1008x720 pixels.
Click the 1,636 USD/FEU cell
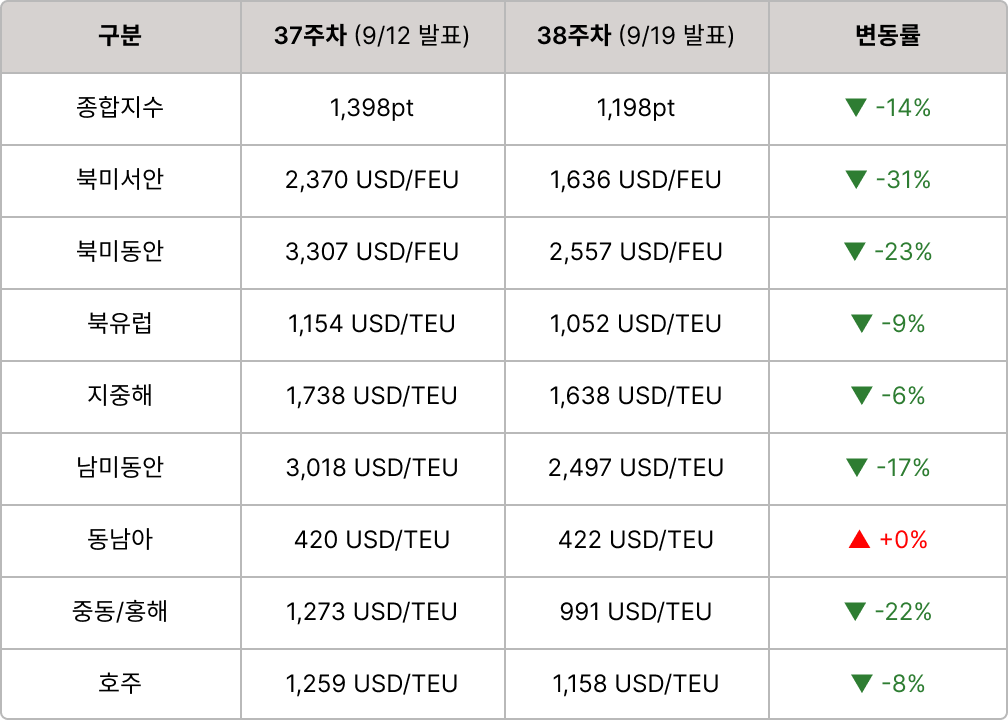click(636, 180)
